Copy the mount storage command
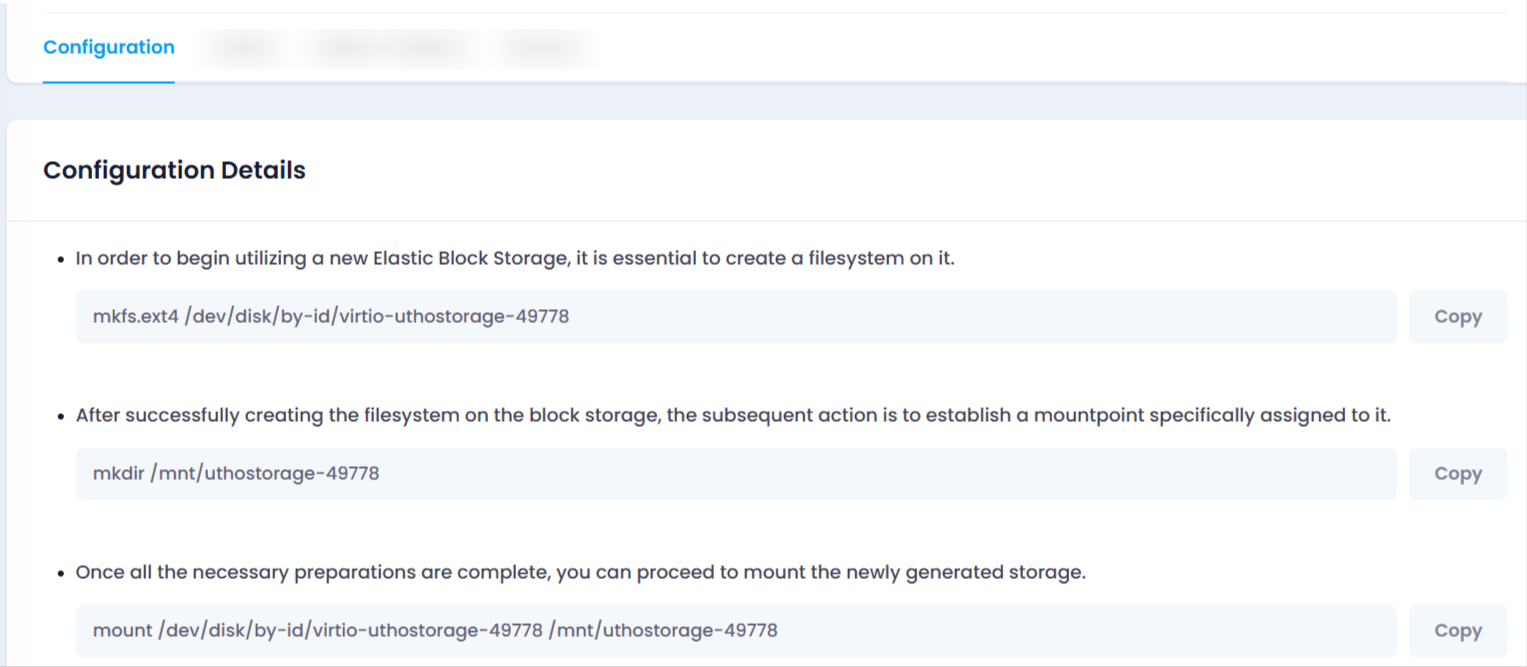 pos(1458,631)
